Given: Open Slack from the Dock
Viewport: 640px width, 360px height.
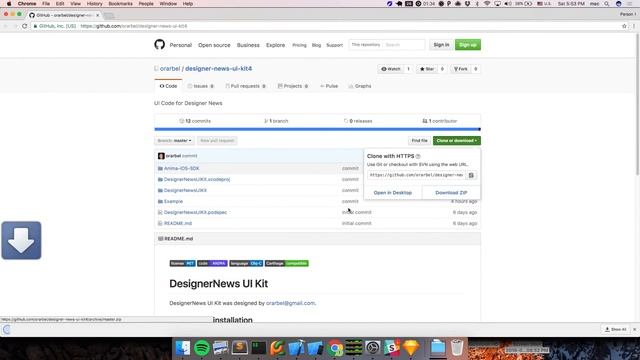Looking at the screenshot, I should (x=392, y=348).
